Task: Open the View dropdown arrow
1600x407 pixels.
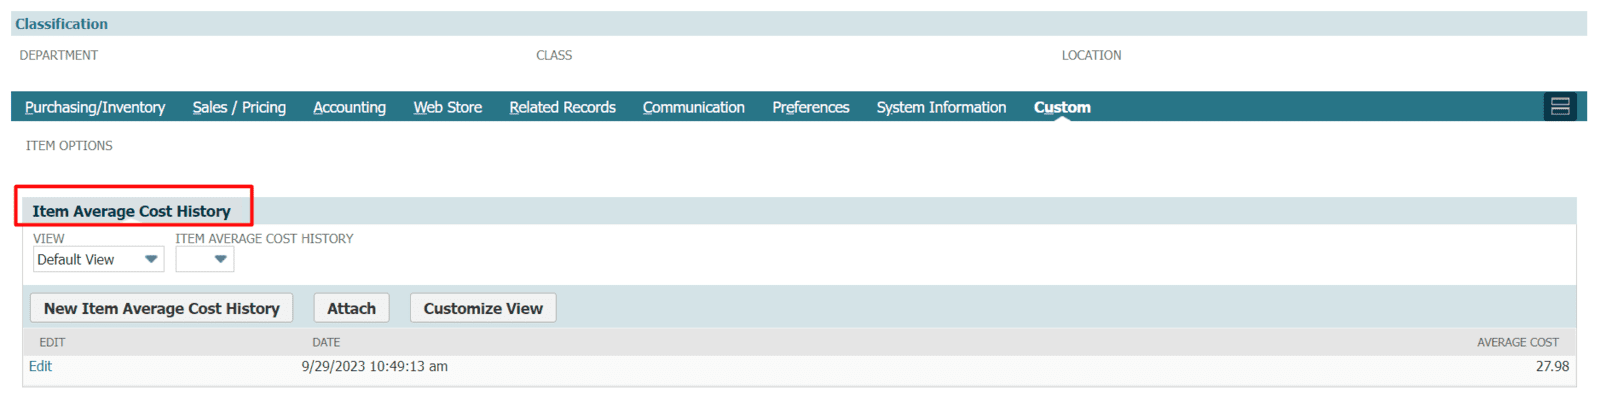Action: coord(151,259)
